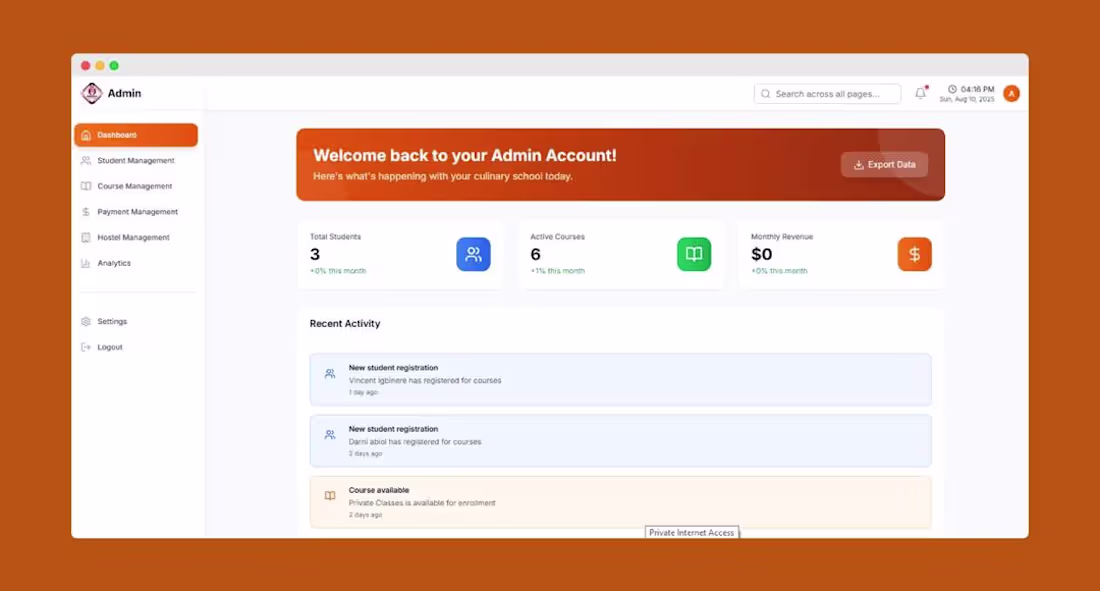Open notifications bell icon

pos(920,93)
